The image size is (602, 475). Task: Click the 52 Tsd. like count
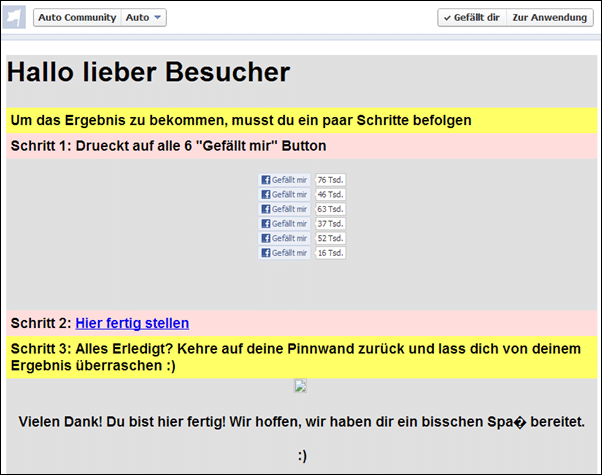click(330, 238)
